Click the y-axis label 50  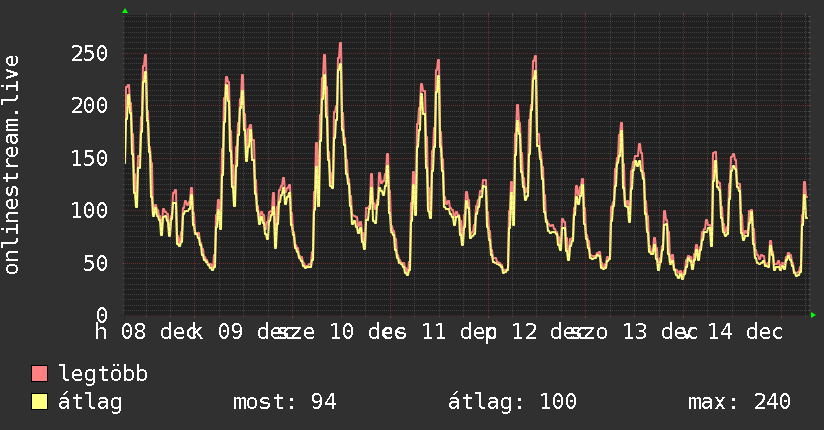point(96,263)
